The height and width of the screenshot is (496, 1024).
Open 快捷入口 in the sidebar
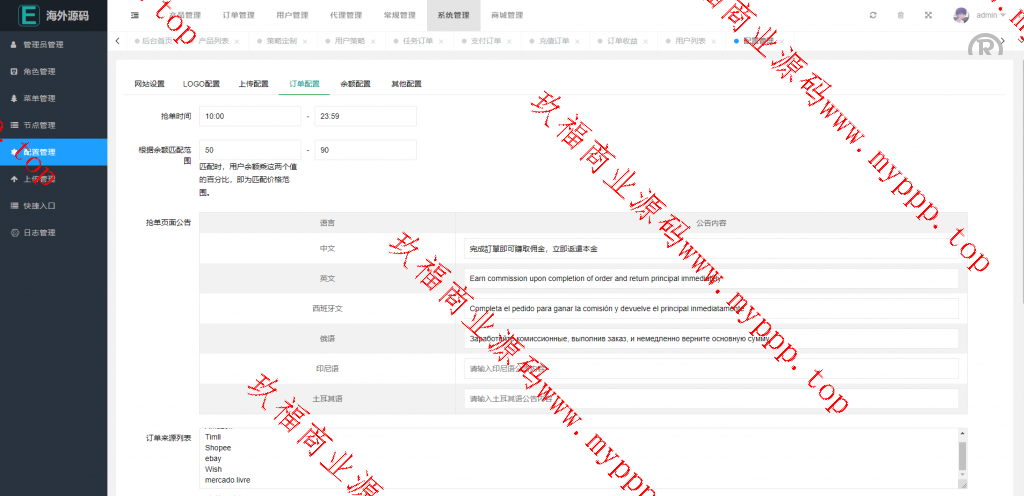point(39,206)
